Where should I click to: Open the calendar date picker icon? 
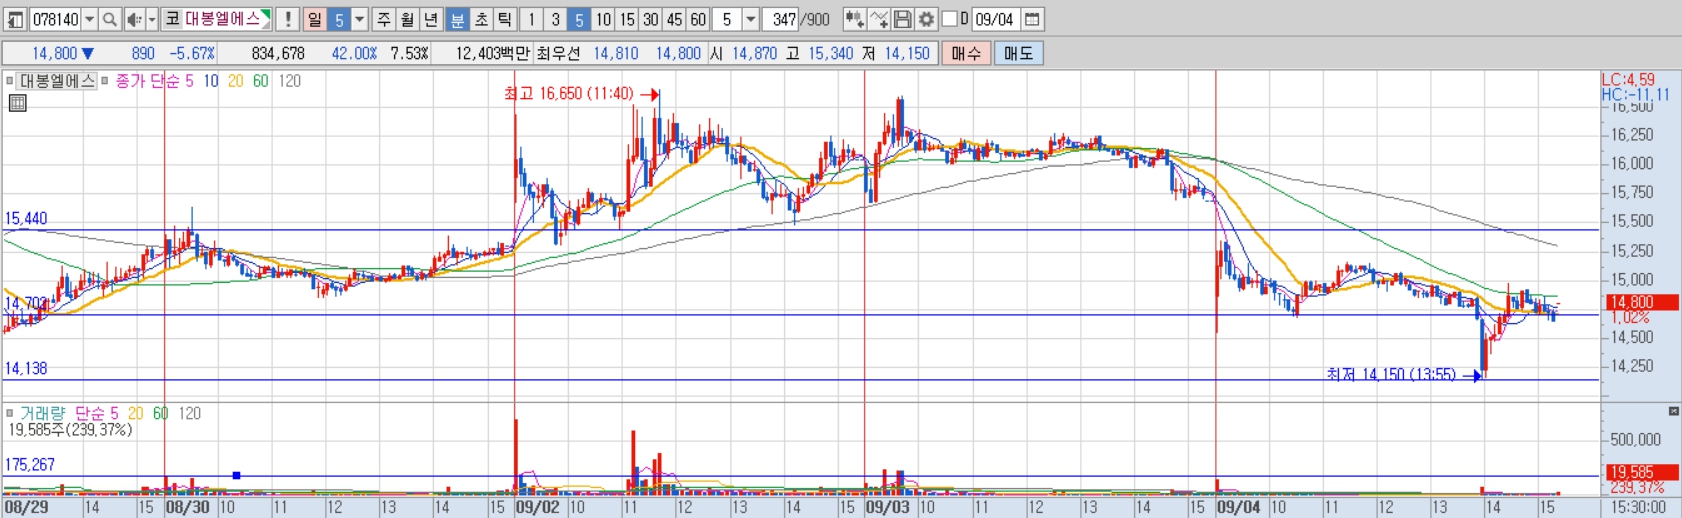click(1033, 19)
